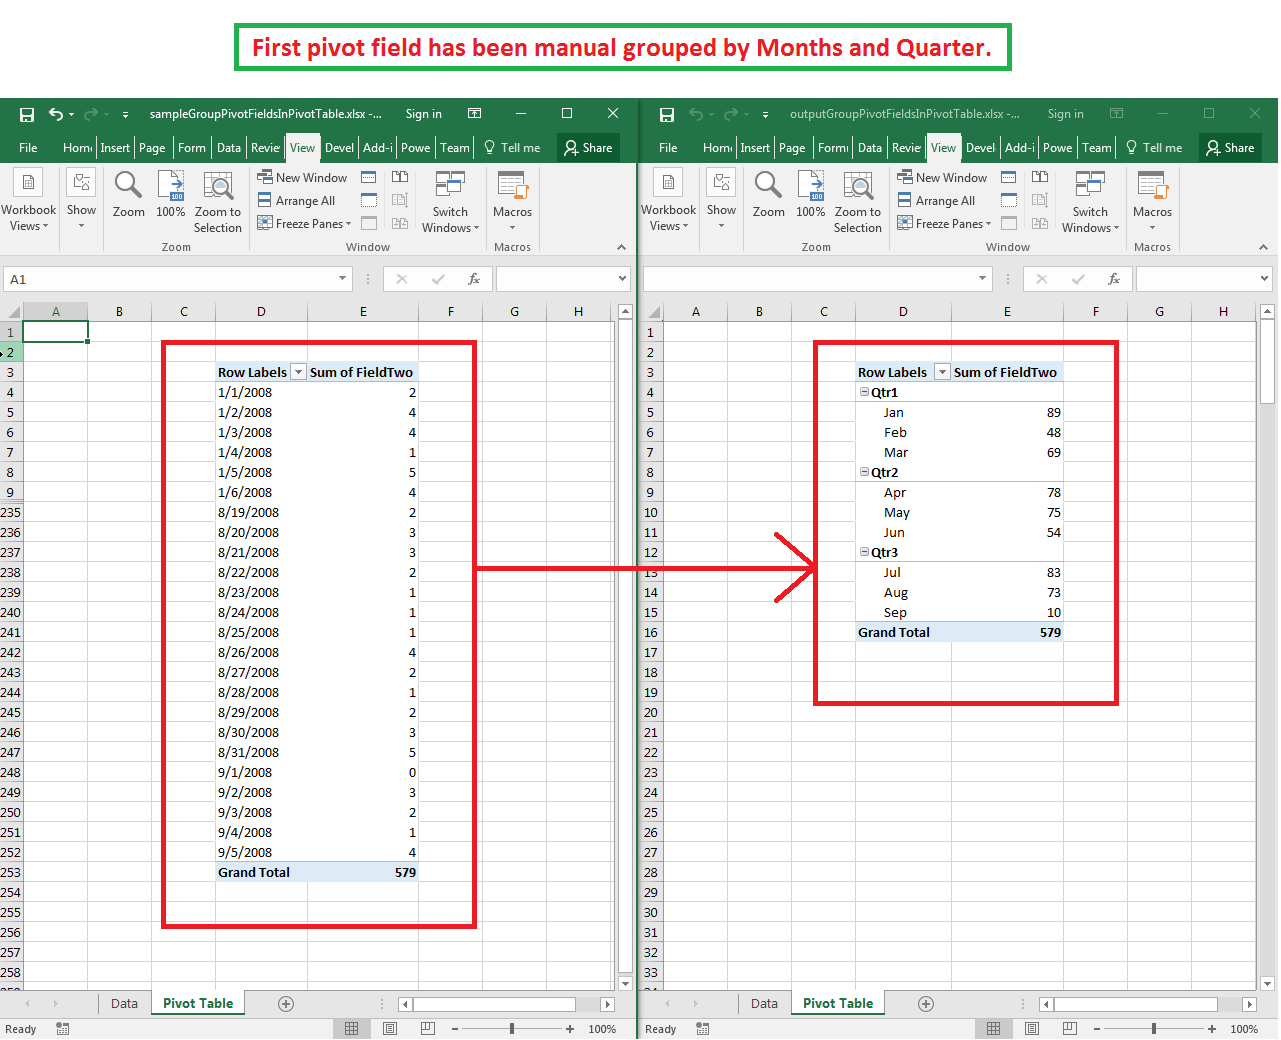Click the Sign in link on the right window
This screenshot has width=1281, height=1040.
[x=1065, y=114]
